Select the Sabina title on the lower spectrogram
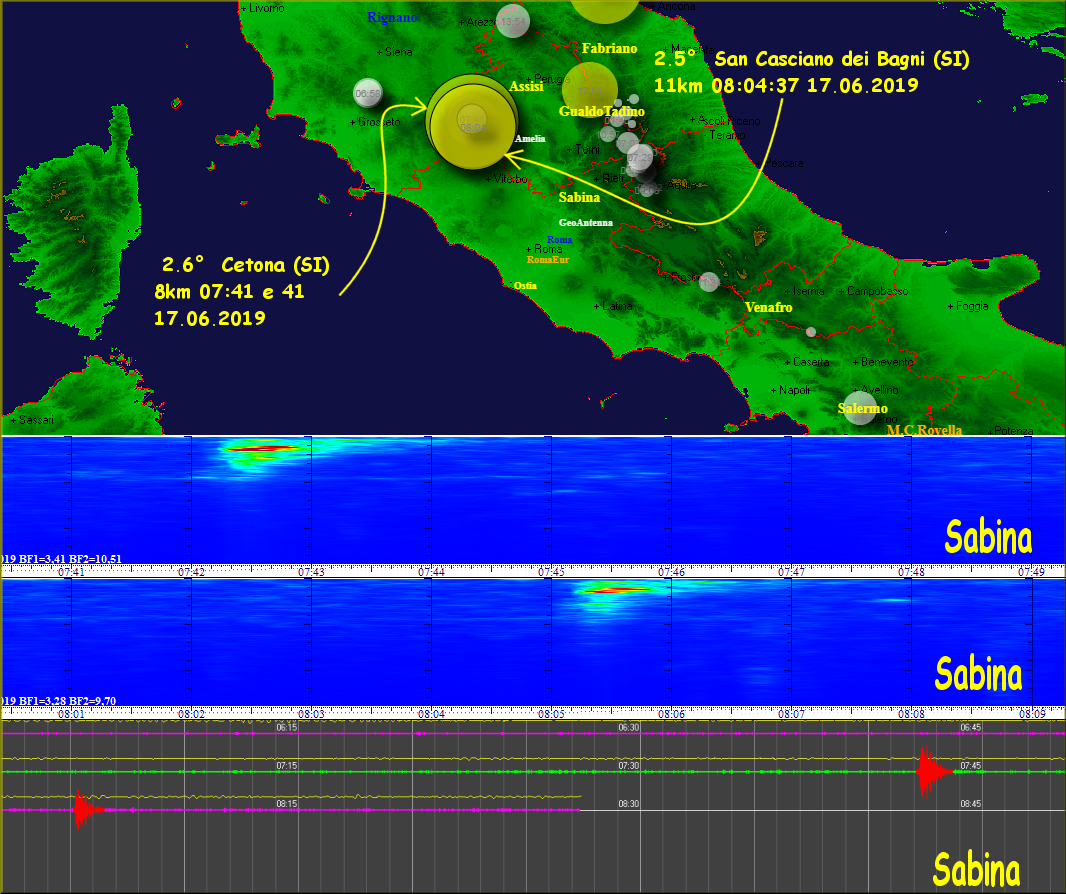Screen dimensions: 1066x894 [x=978, y=674]
